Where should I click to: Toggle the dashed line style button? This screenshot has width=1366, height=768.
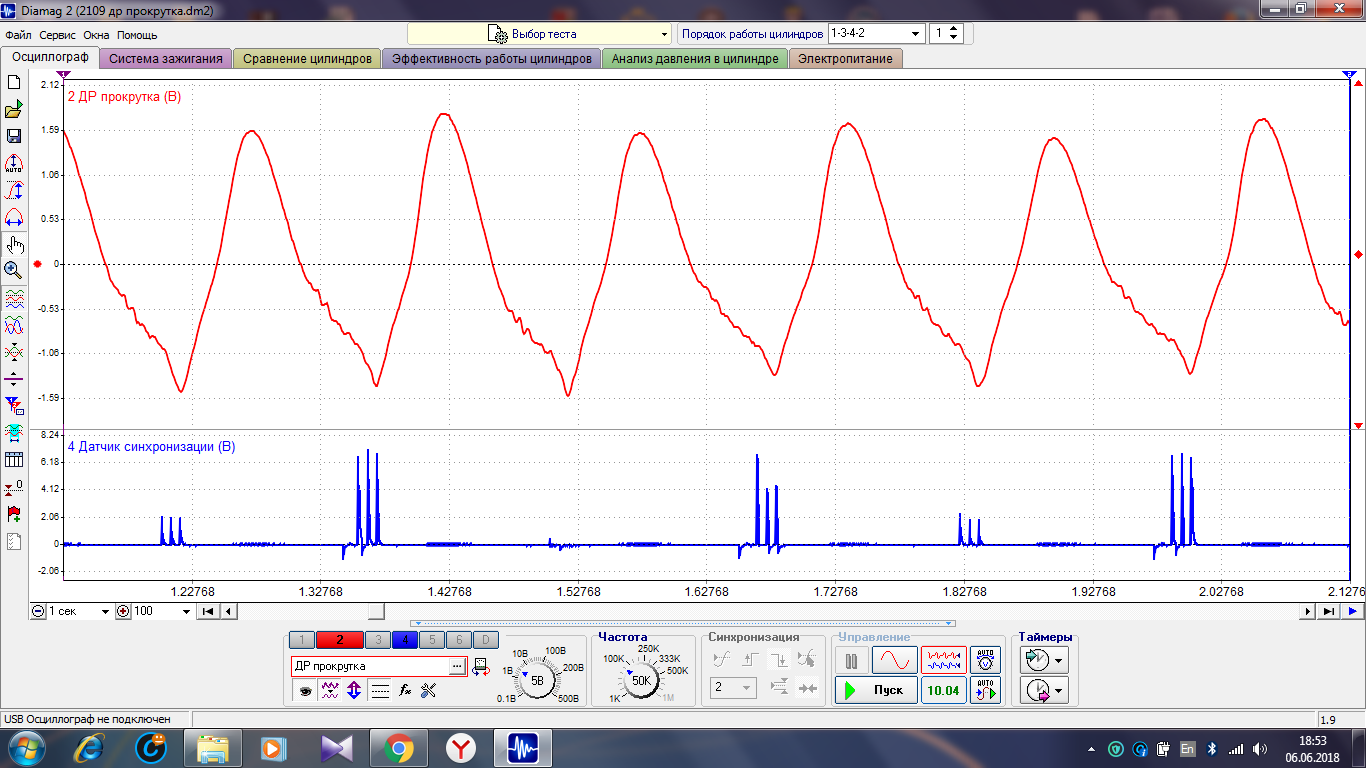pos(380,689)
